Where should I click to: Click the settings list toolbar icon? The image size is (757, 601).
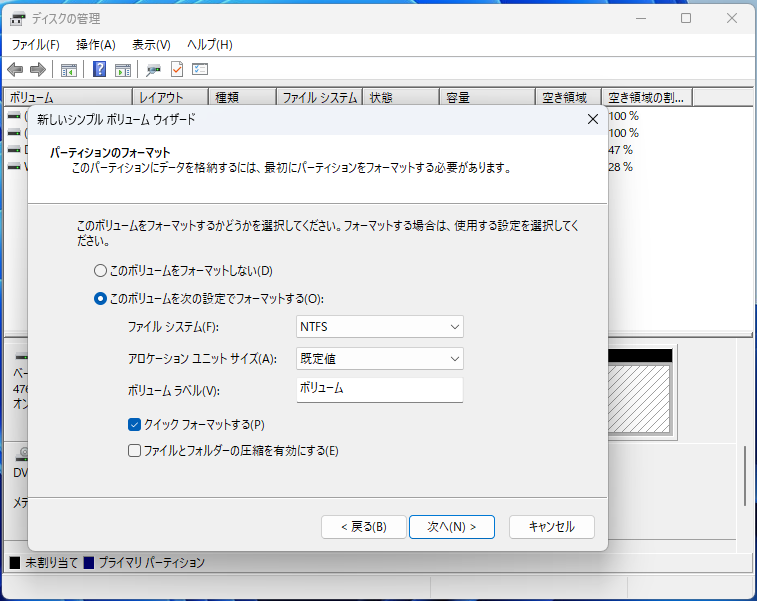200,70
